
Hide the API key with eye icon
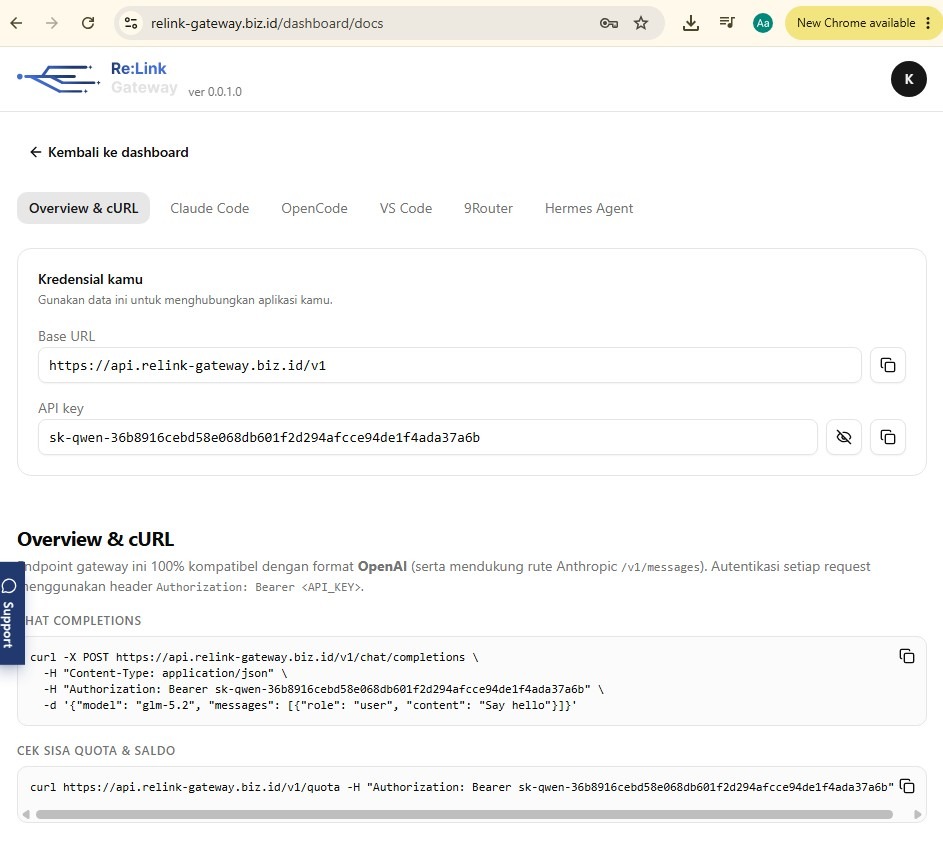844,437
